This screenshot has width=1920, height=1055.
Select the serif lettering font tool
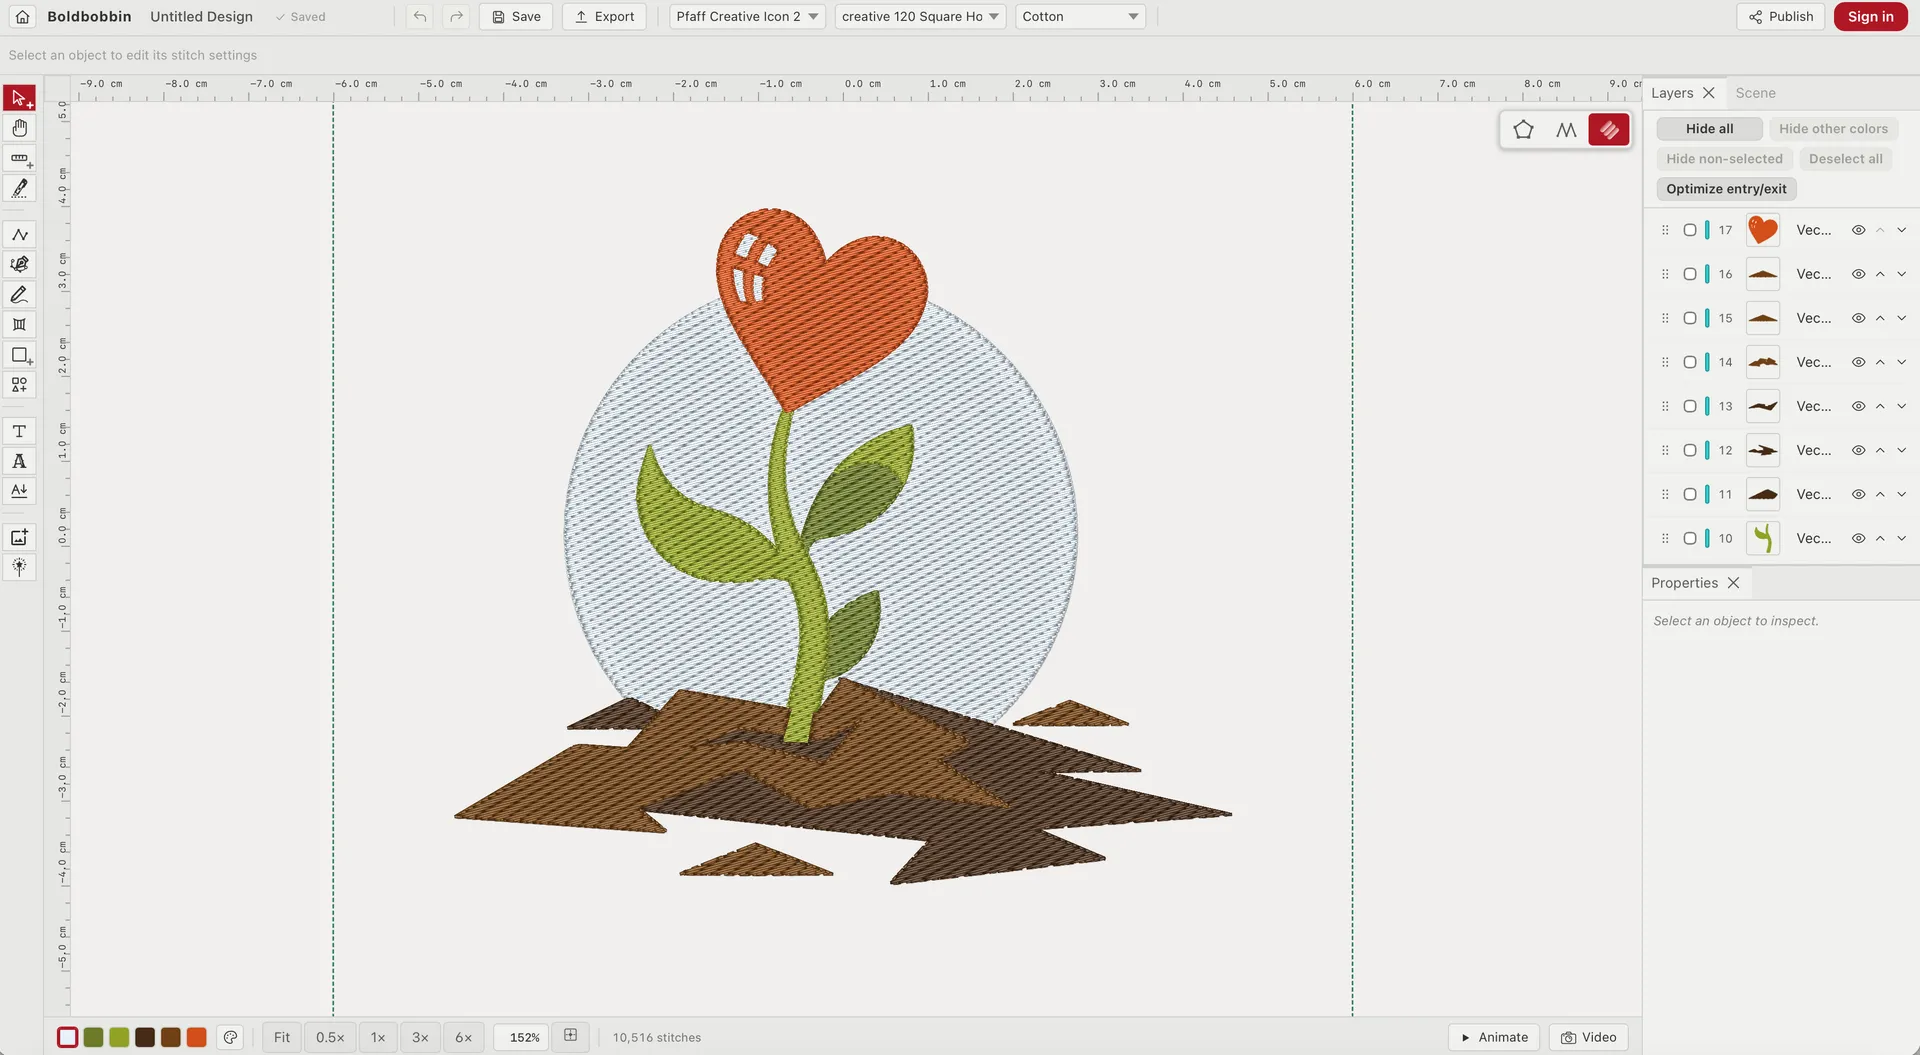coord(19,461)
